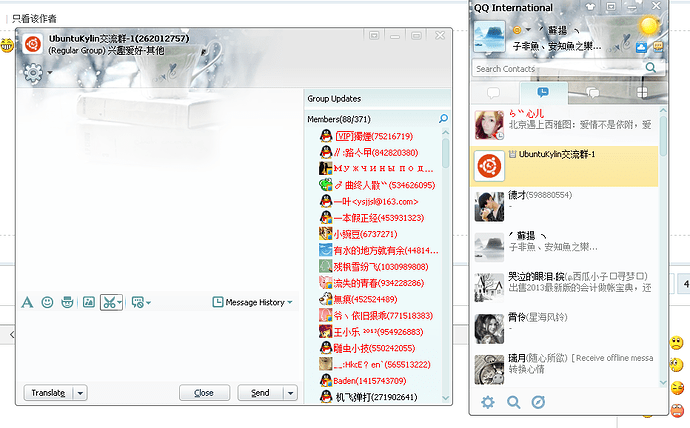Click the sad yellow emoji at right edge
Screen dimensions: 690x428
[x=676, y=342]
